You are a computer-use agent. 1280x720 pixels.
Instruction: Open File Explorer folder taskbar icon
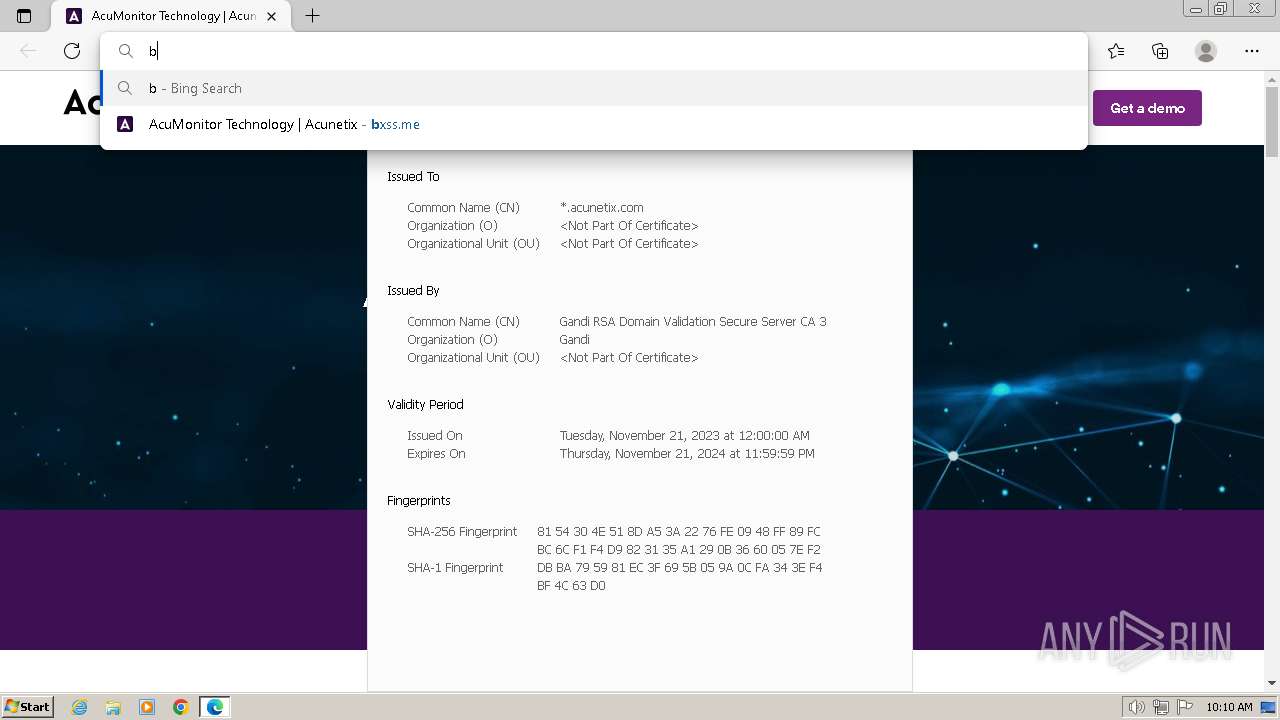(113, 707)
